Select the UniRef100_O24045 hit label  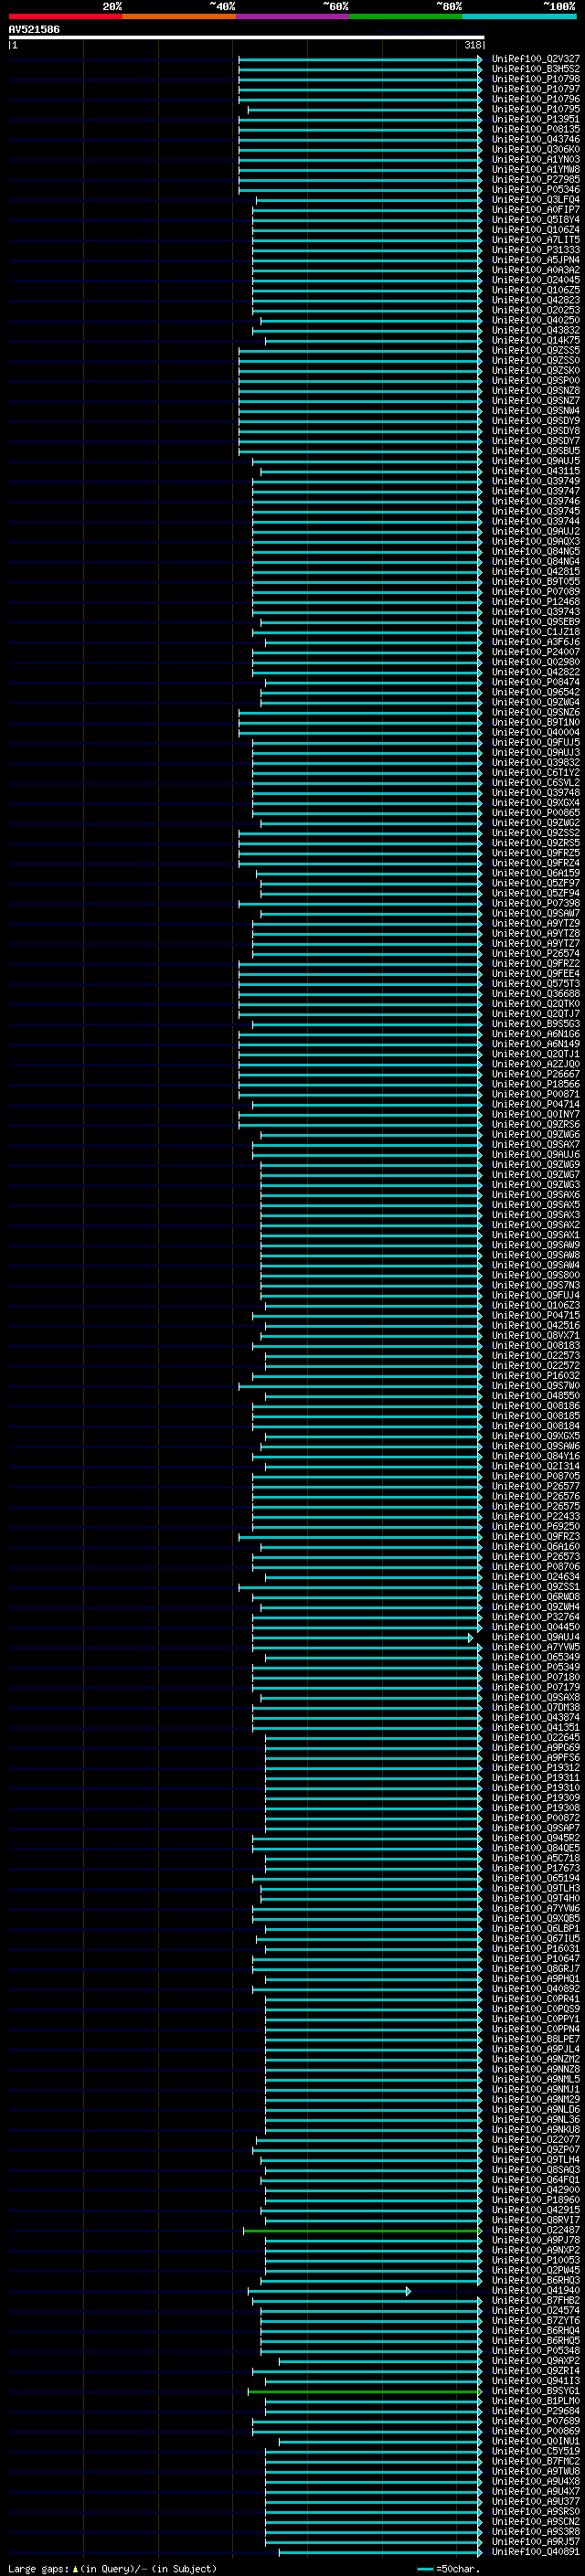click(536, 280)
